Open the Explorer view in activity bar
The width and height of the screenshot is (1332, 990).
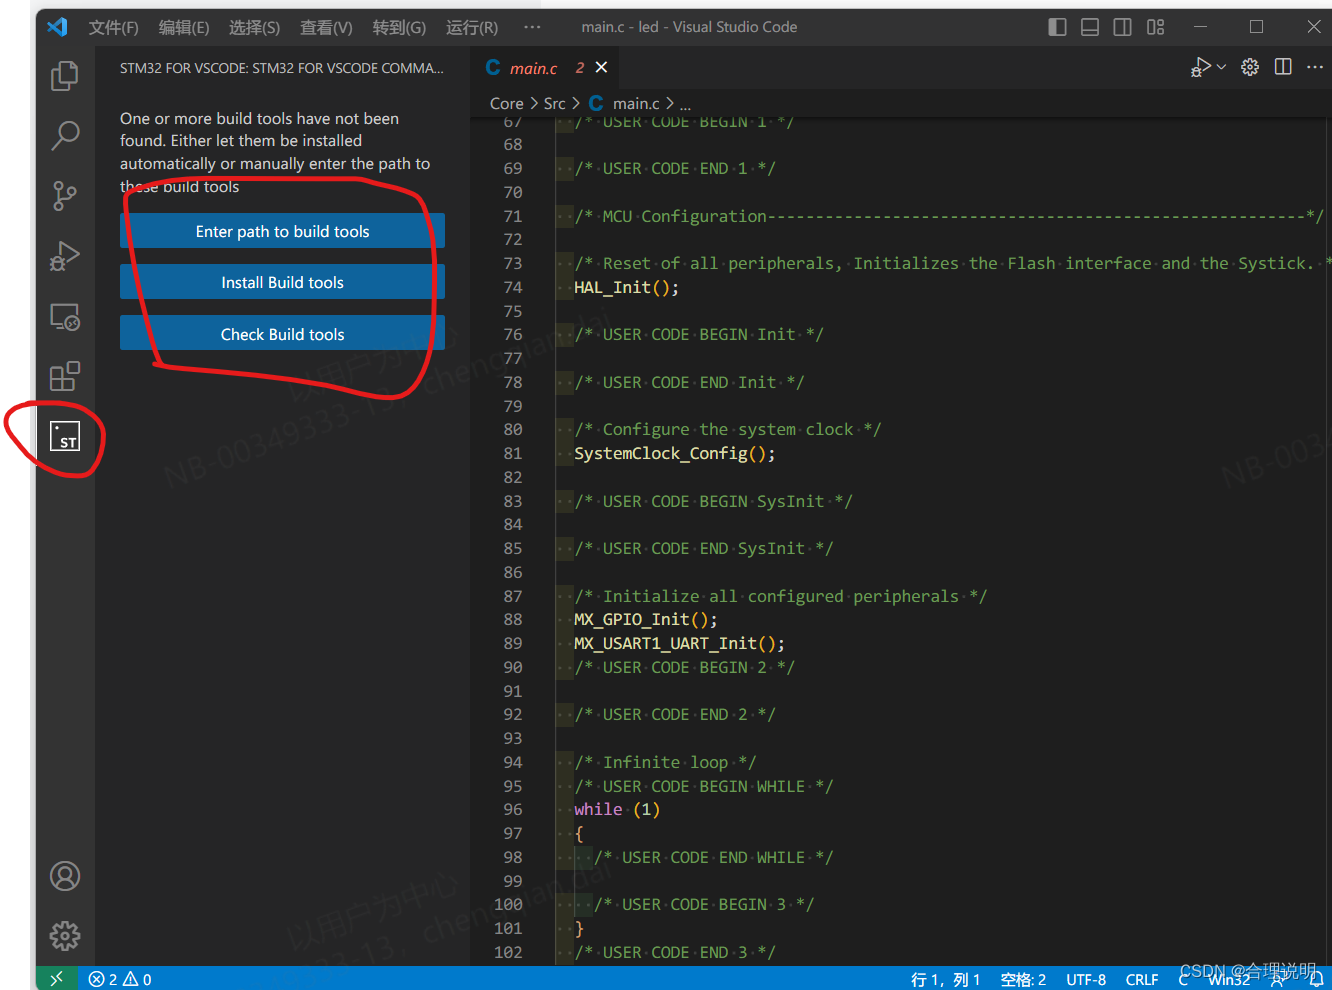[65, 76]
